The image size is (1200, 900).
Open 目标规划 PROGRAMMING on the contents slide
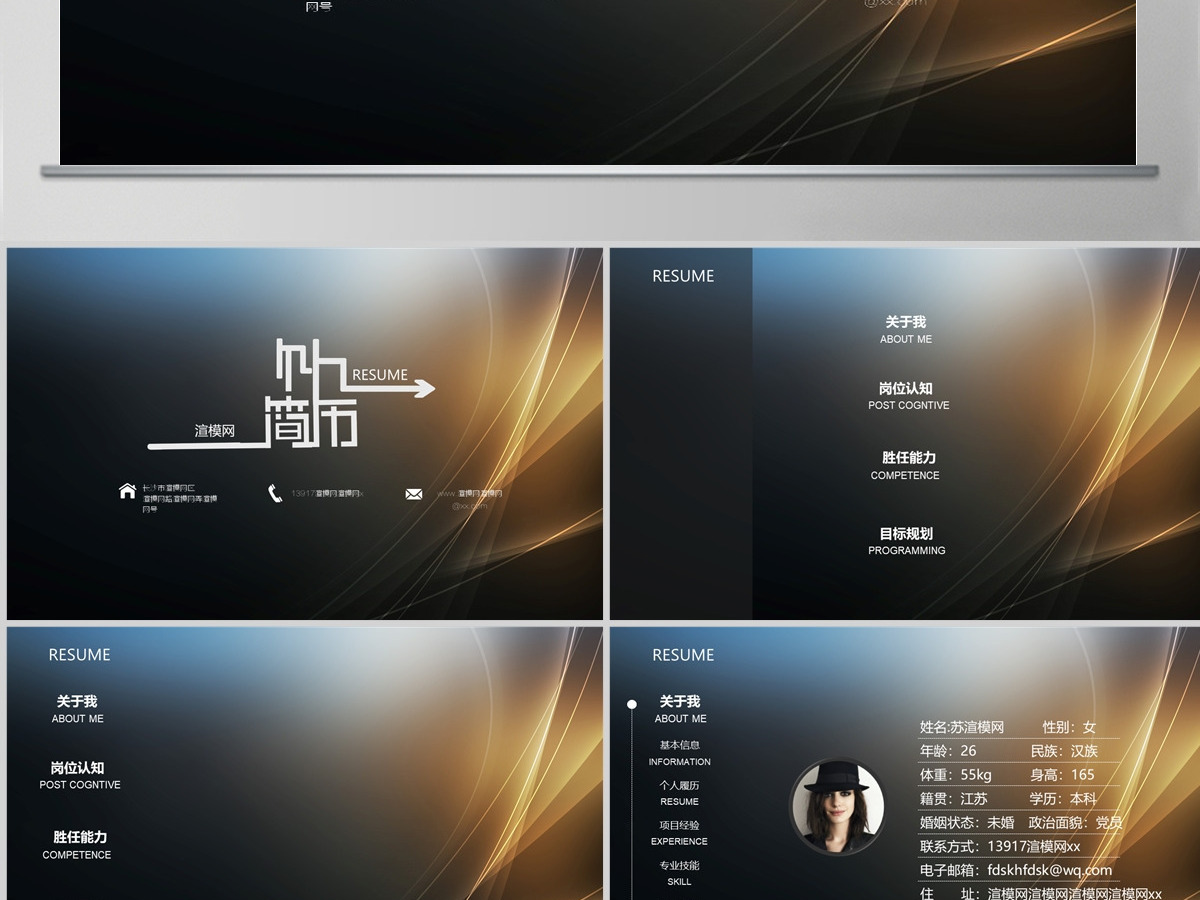pyautogui.click(x=906, y=541)
